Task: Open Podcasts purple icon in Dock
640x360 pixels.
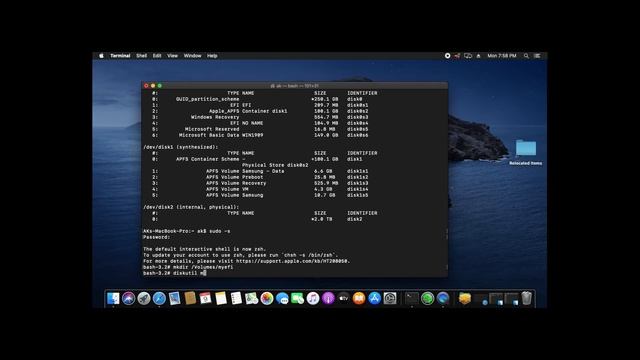Action: 328,298
